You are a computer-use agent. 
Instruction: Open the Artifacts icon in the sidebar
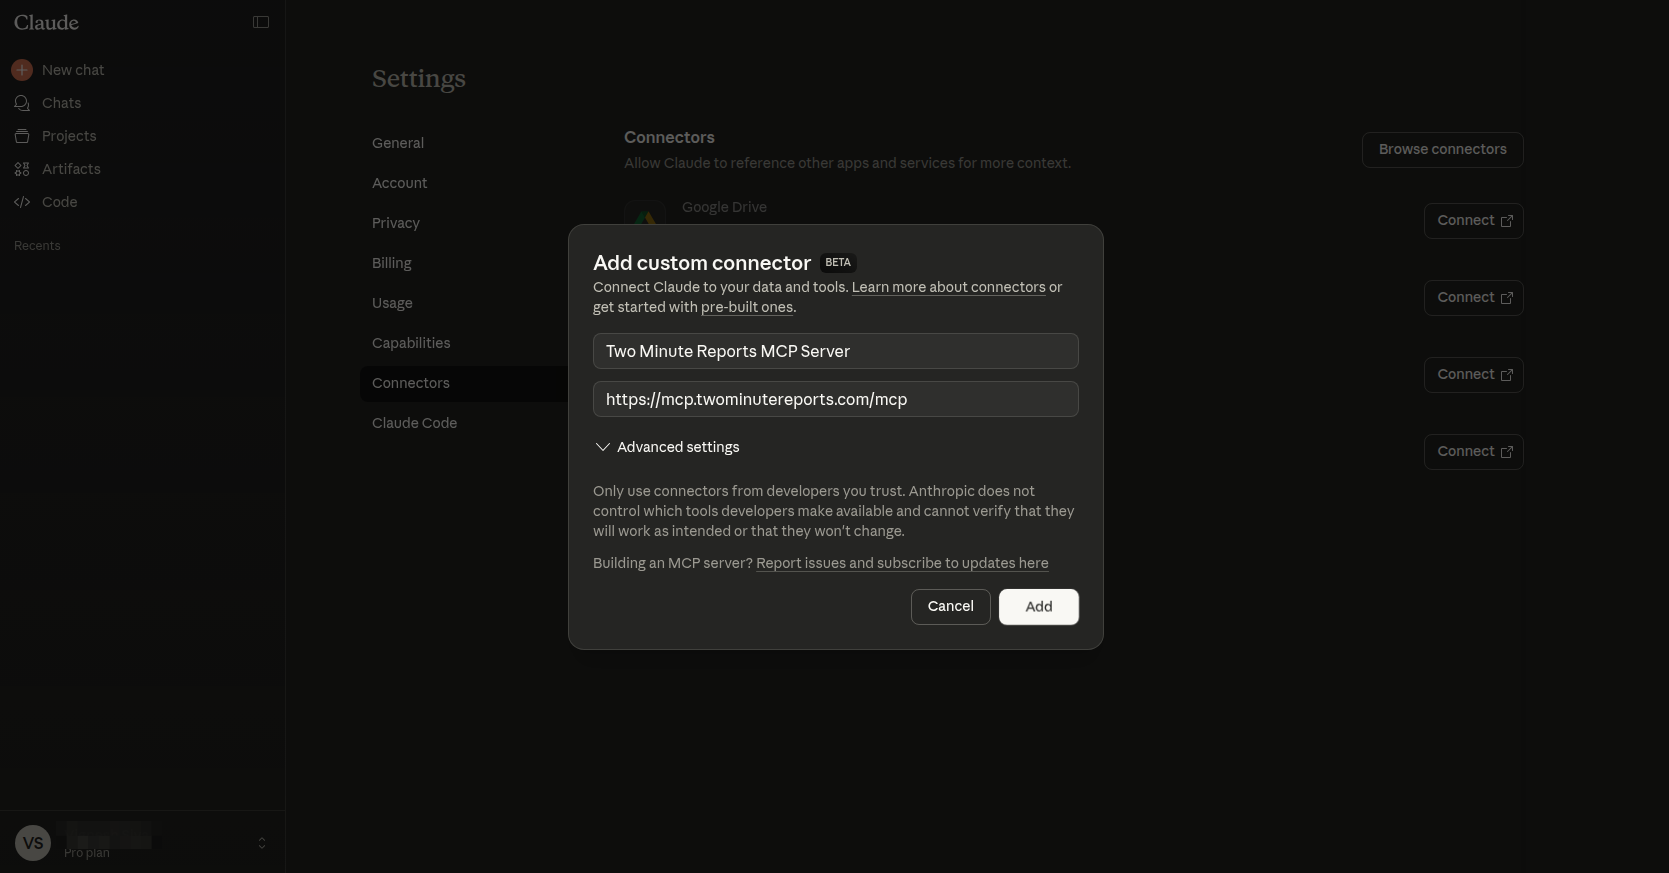pyautogui.click(x=22, y=169)
